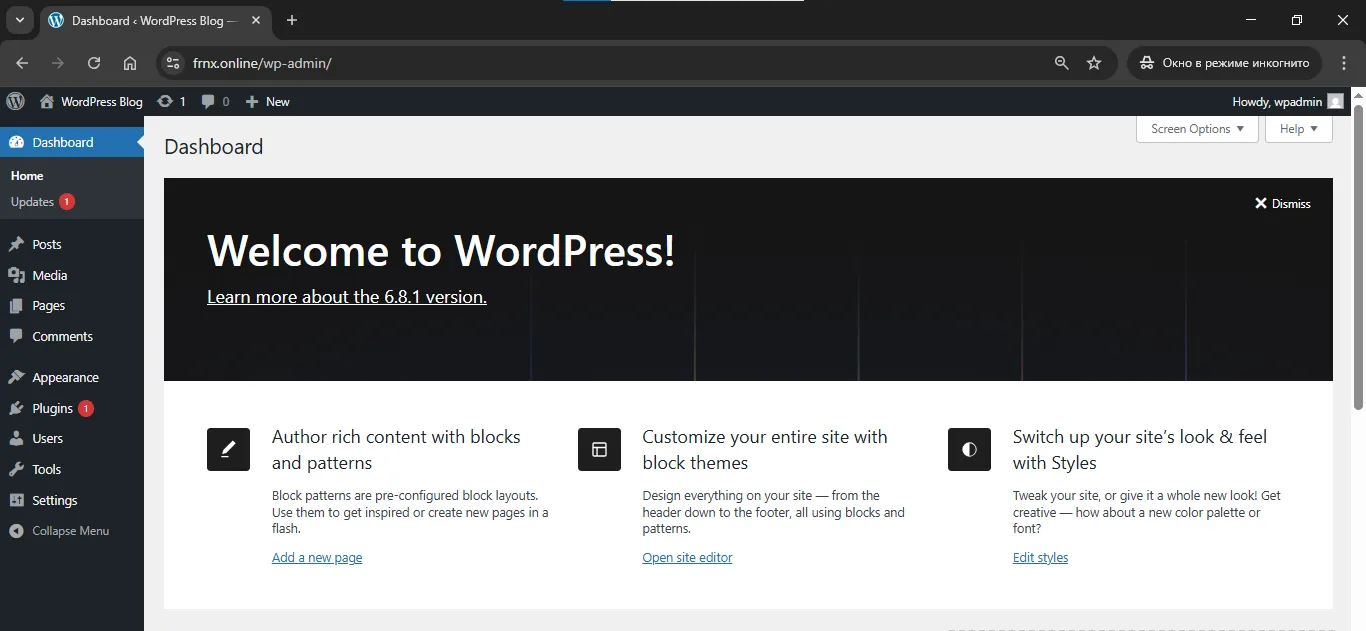Click the page vertical scrollbar thumb
The image size is (1366, 631).
[1359, 258]
